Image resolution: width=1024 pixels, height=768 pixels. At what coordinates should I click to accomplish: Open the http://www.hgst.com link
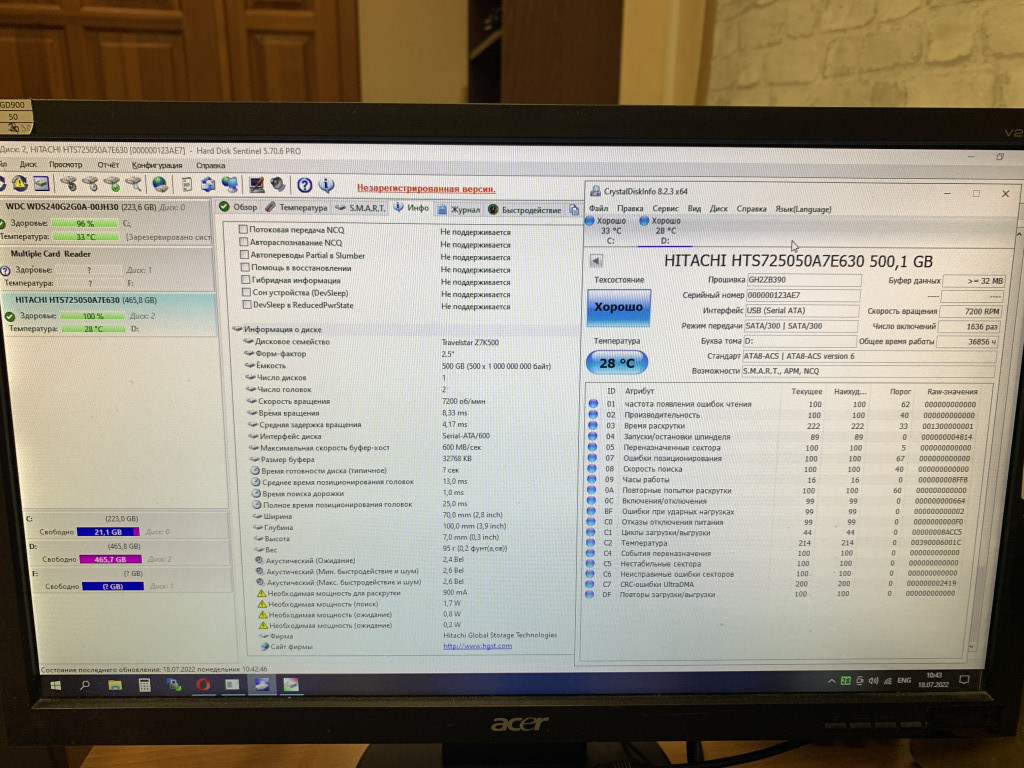click(x=477, y=646)
